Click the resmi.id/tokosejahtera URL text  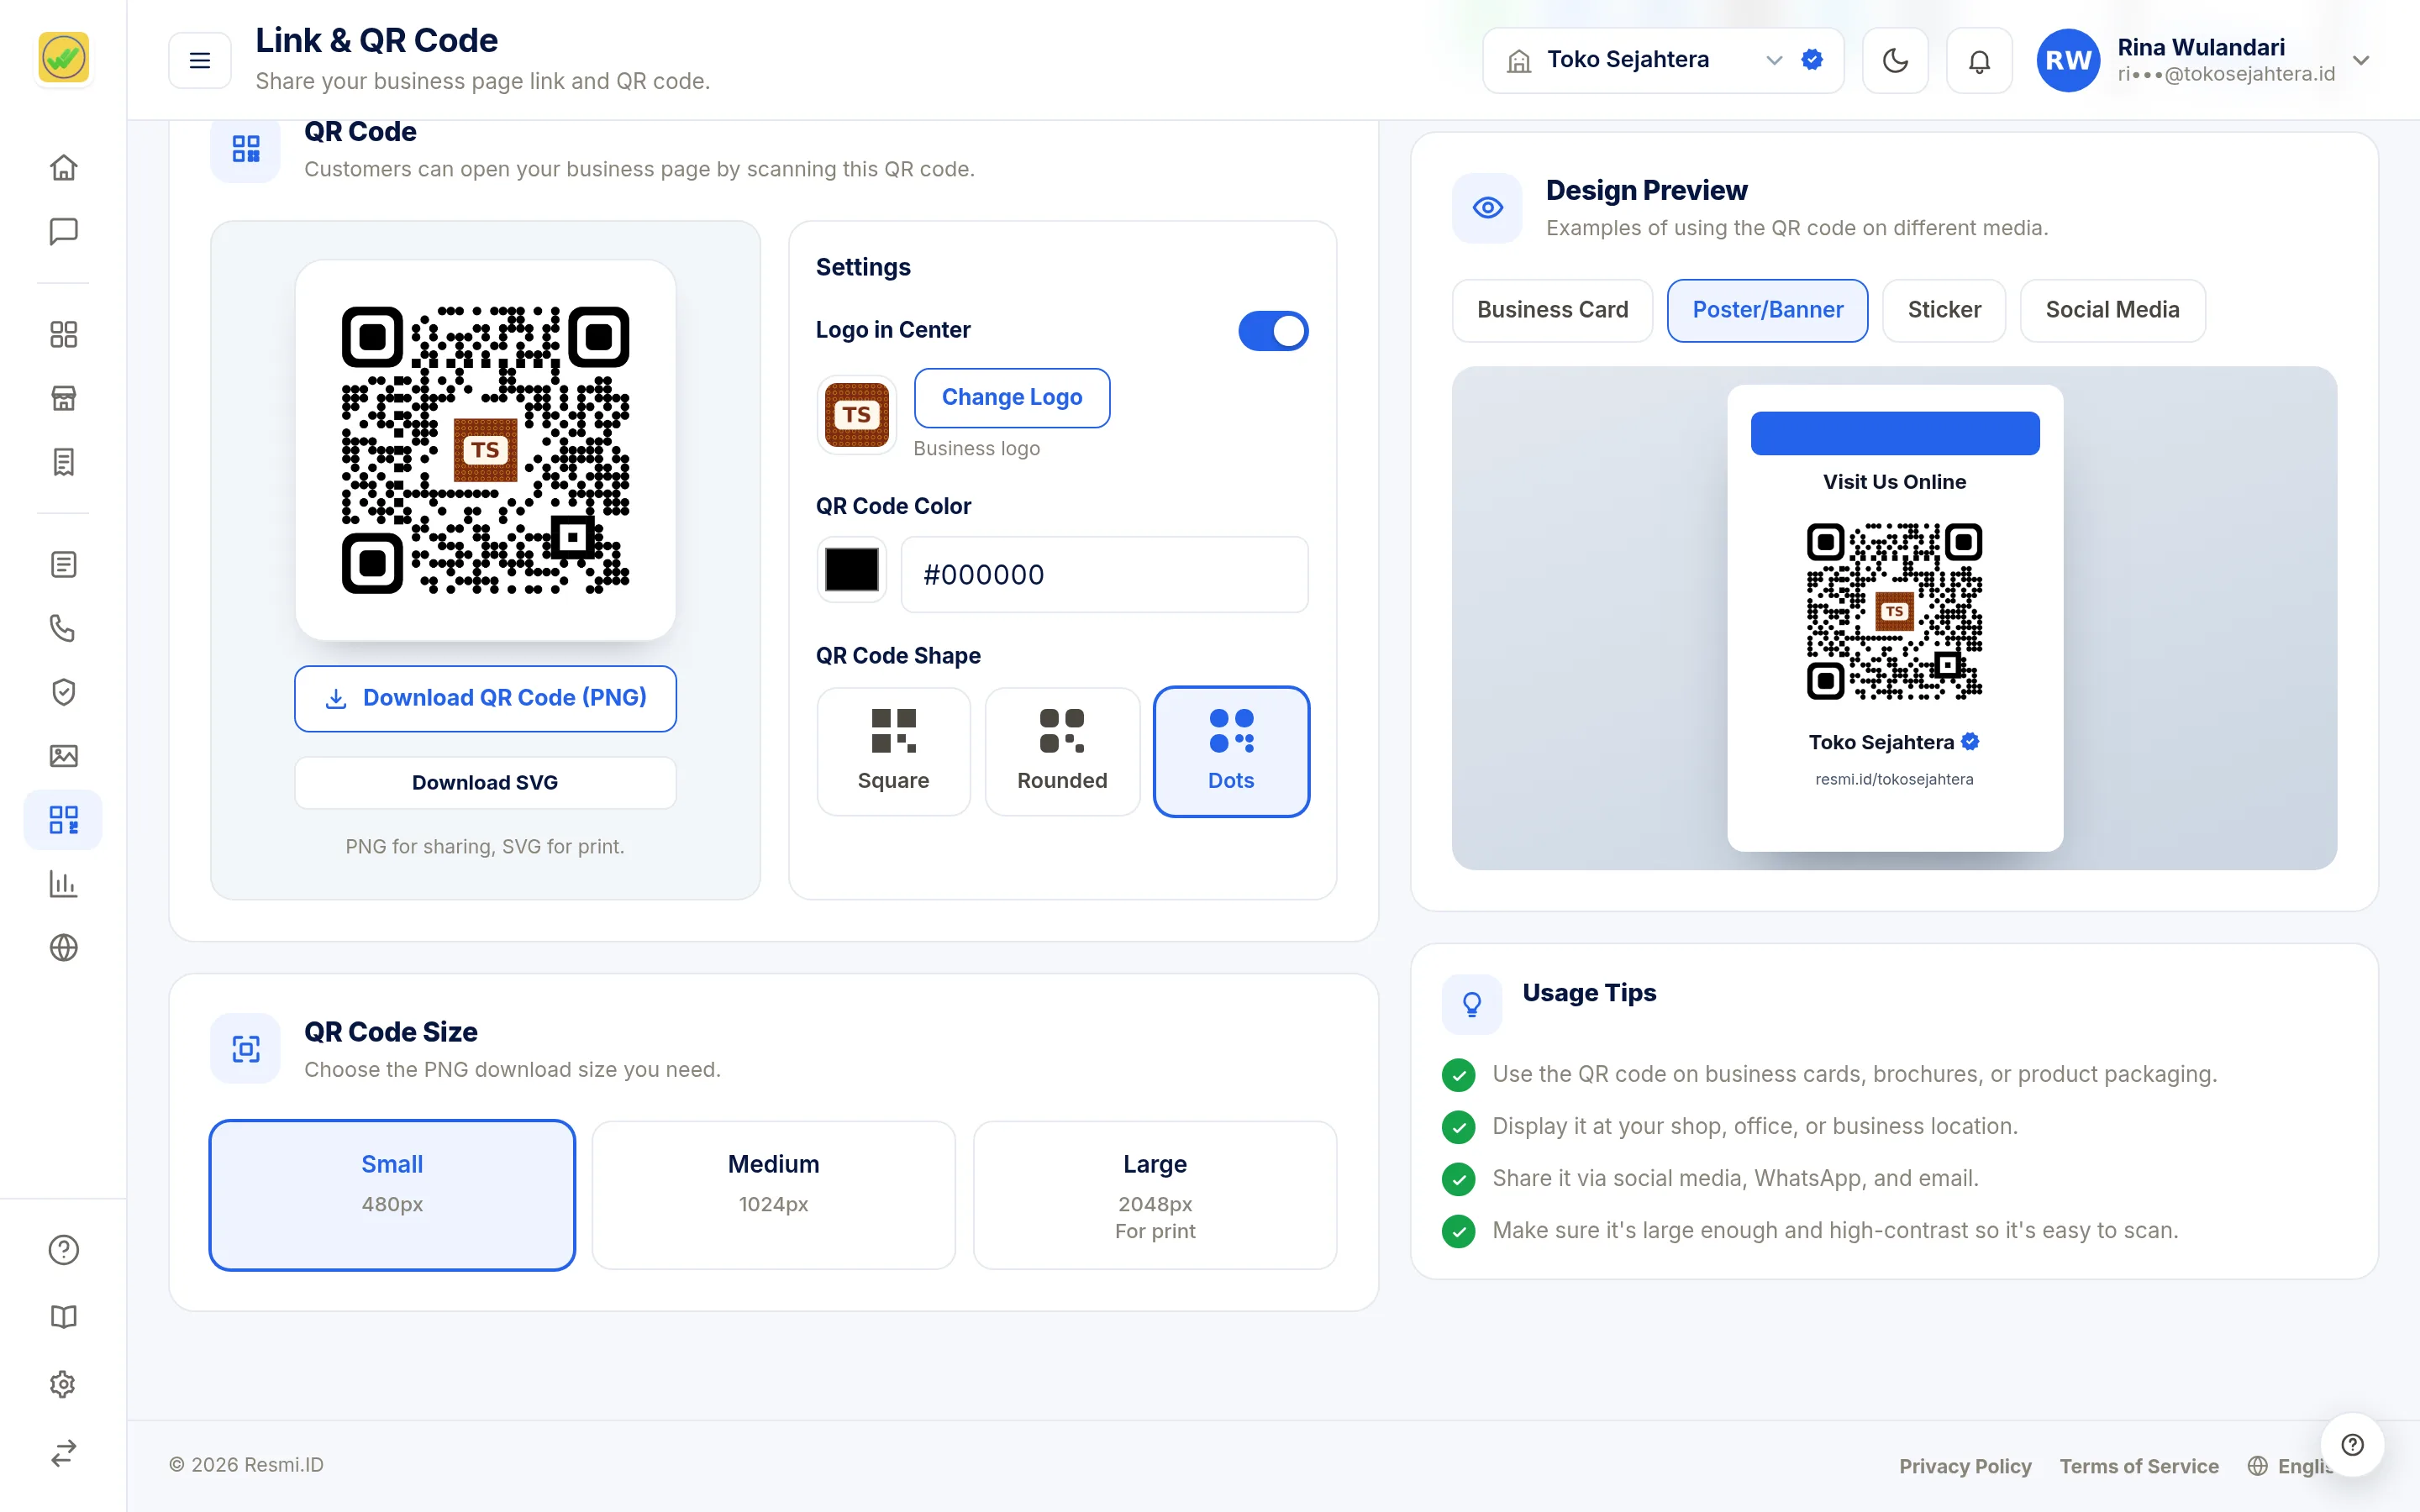tap(1894, 779)
